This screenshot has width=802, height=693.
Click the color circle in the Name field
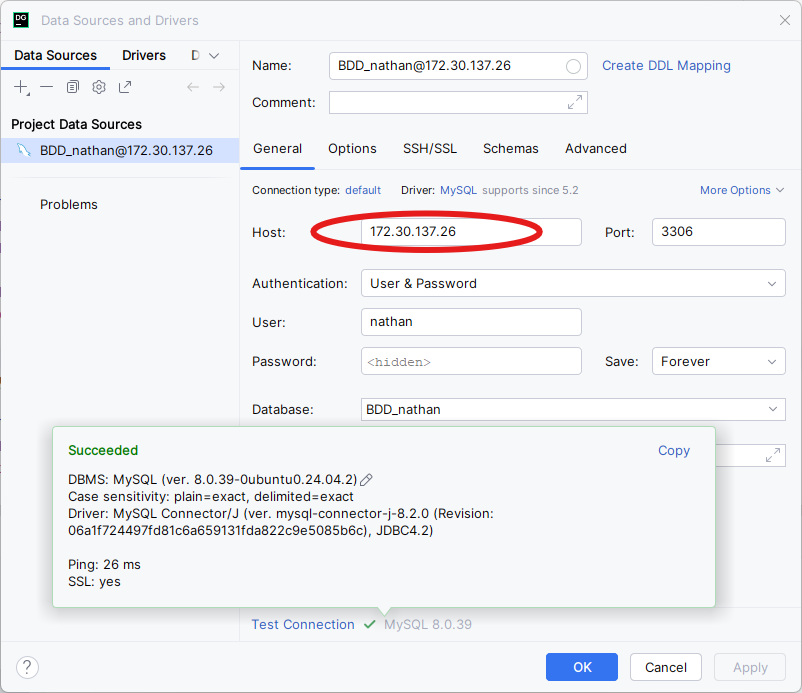[573, 66]
